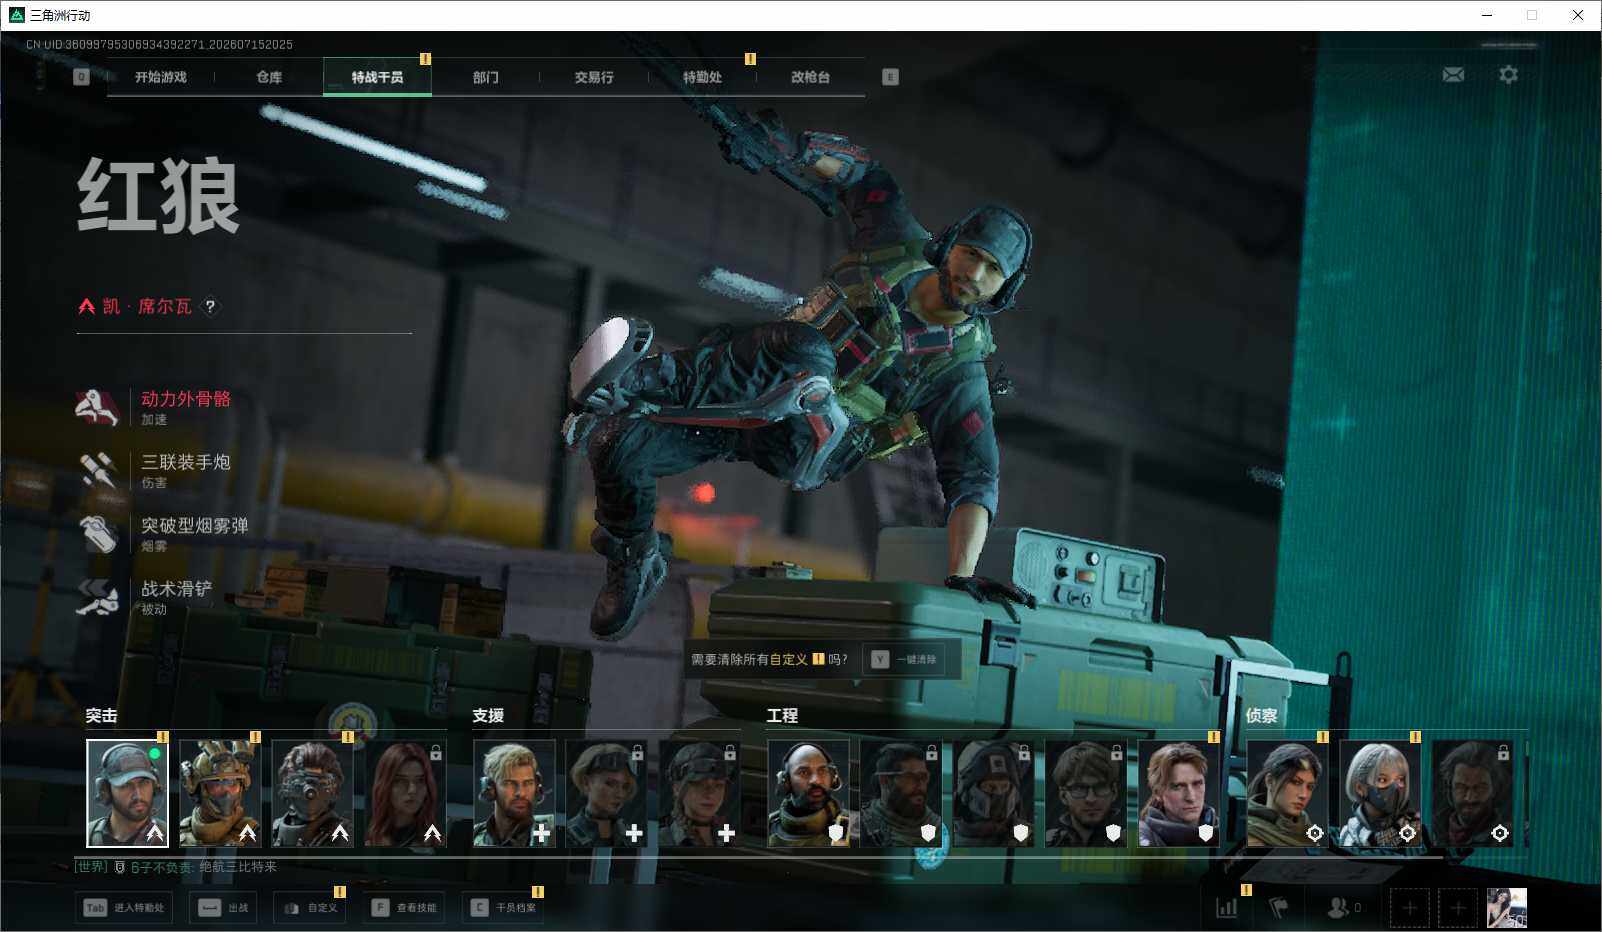This screenshot has width=1602, height=932.
Task: Click the question mark beside 凯·席尔瓦
Action: [x=210, y=306]
